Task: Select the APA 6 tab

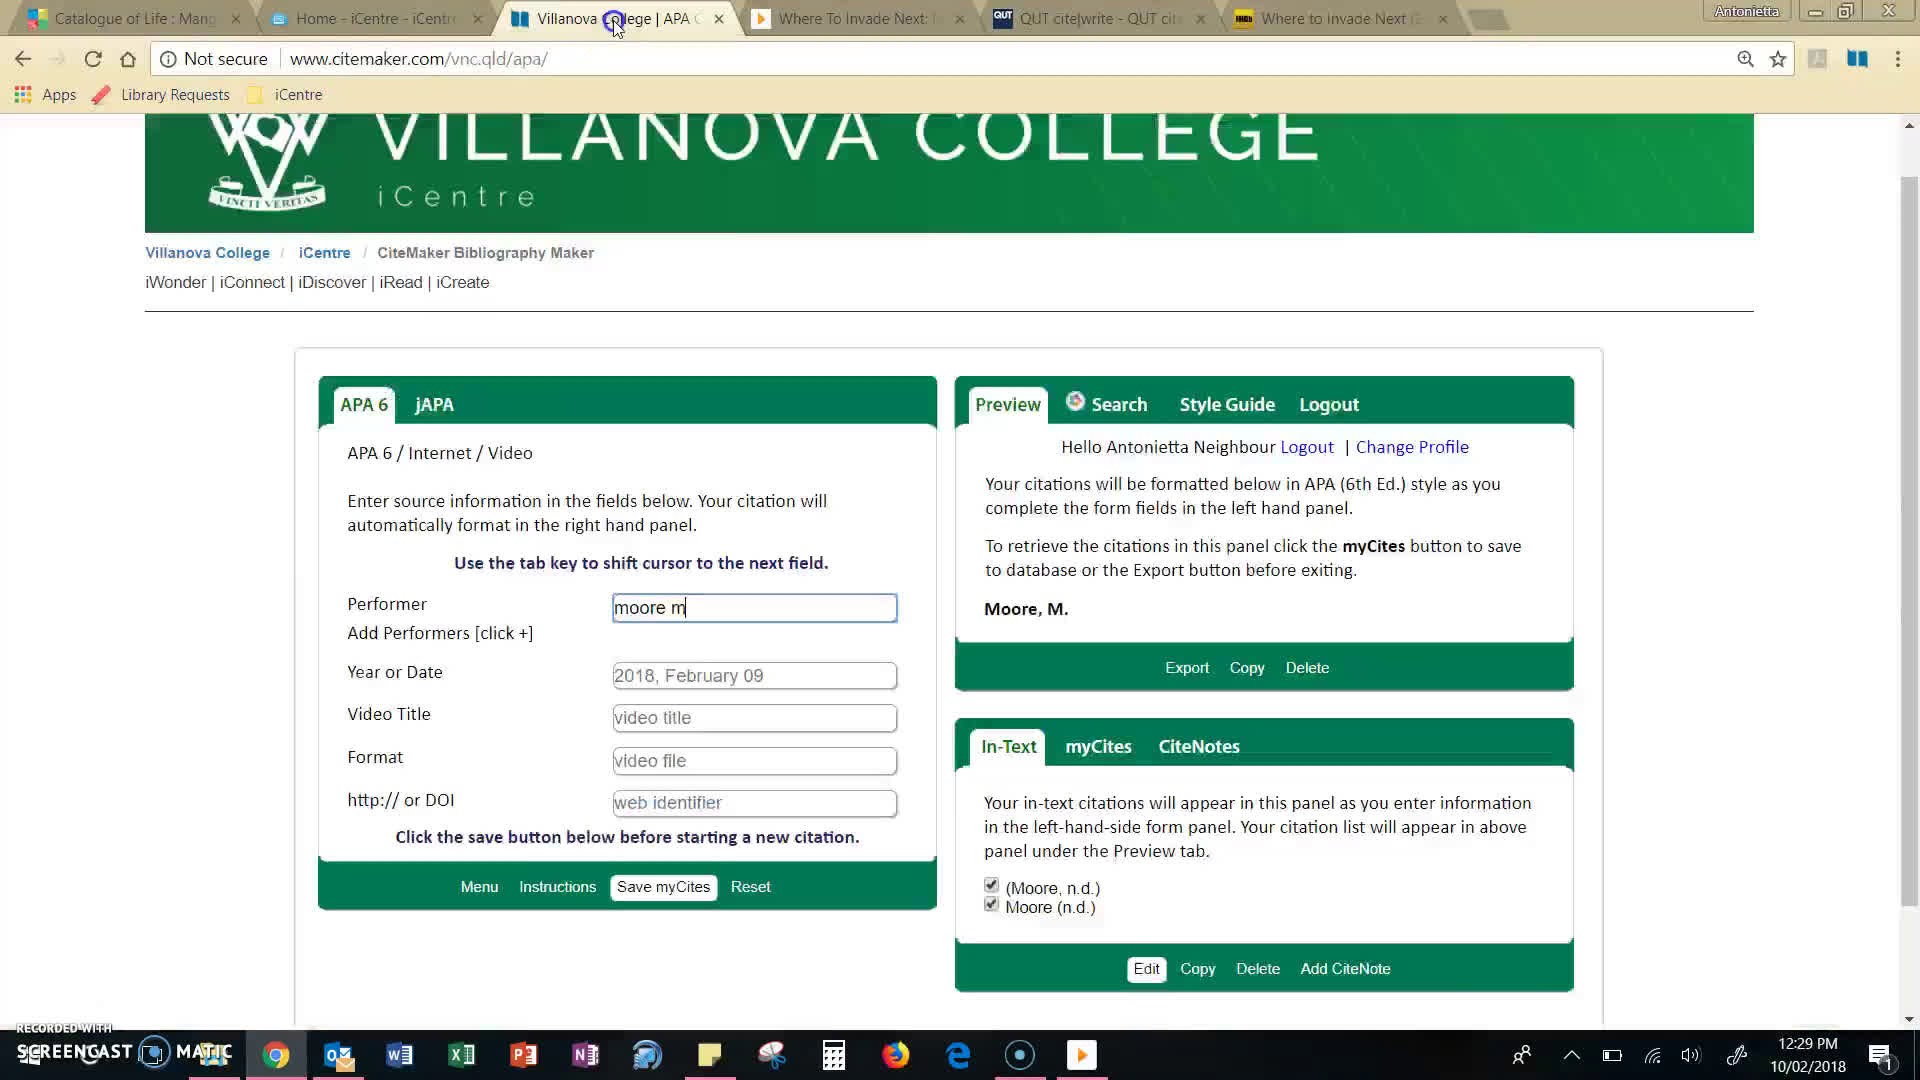Action: point(364,405)
